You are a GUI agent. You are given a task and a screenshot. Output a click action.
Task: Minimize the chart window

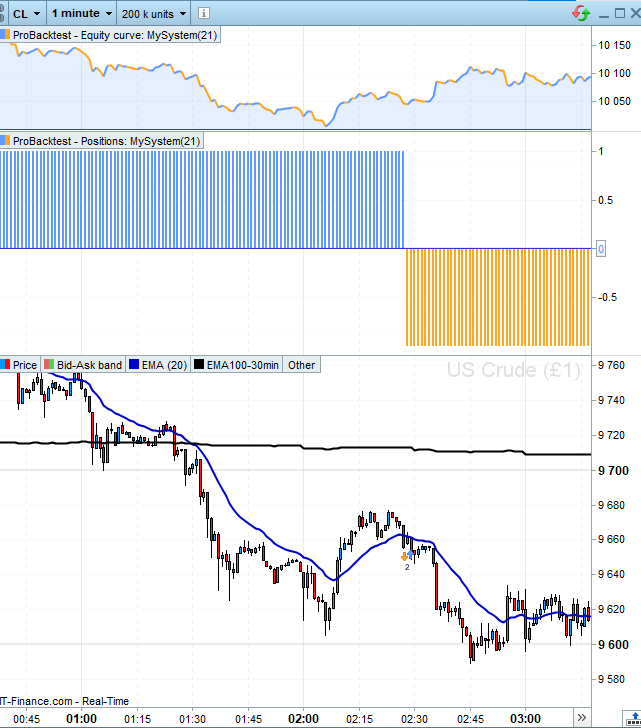pos(603,15)
